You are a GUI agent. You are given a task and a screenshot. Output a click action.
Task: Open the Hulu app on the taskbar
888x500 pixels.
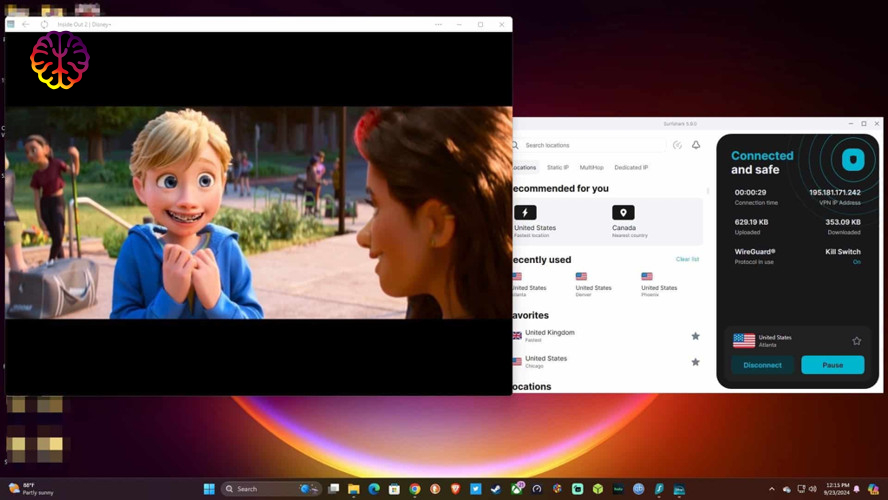618,489
